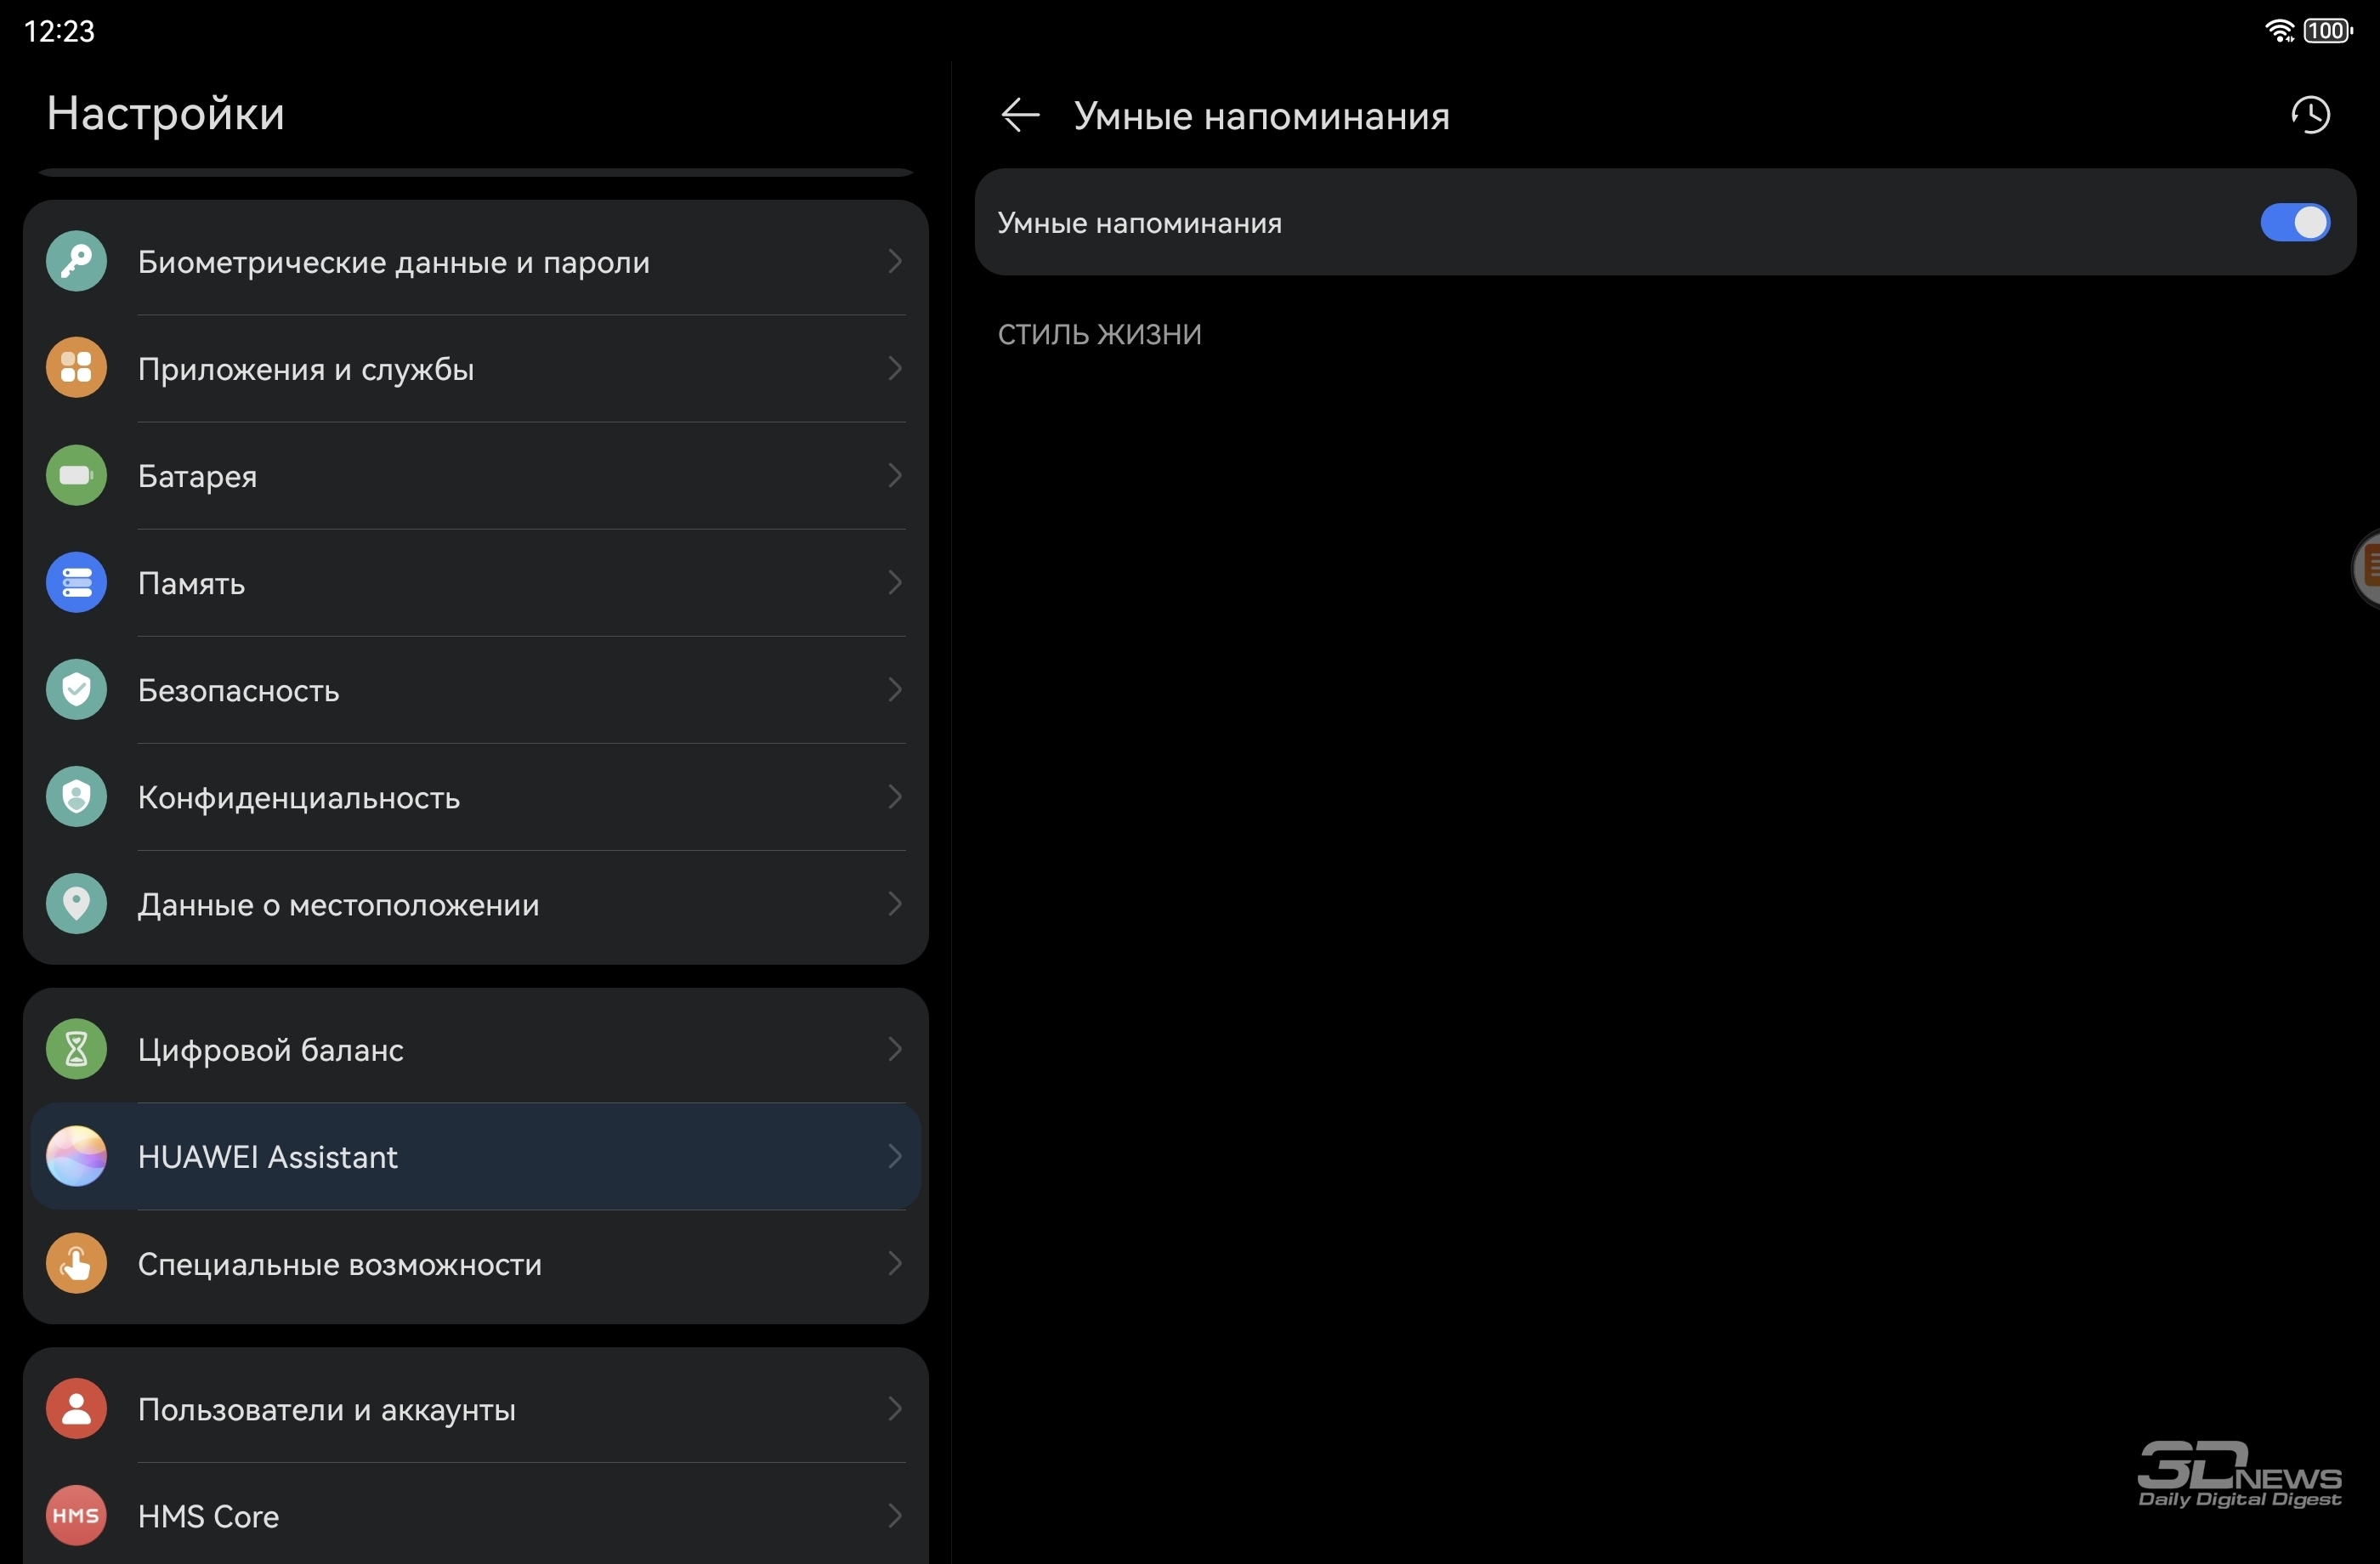Open the HUAWEI Assistant menu item
2380x1564 pixels.
click(476, 1156)
